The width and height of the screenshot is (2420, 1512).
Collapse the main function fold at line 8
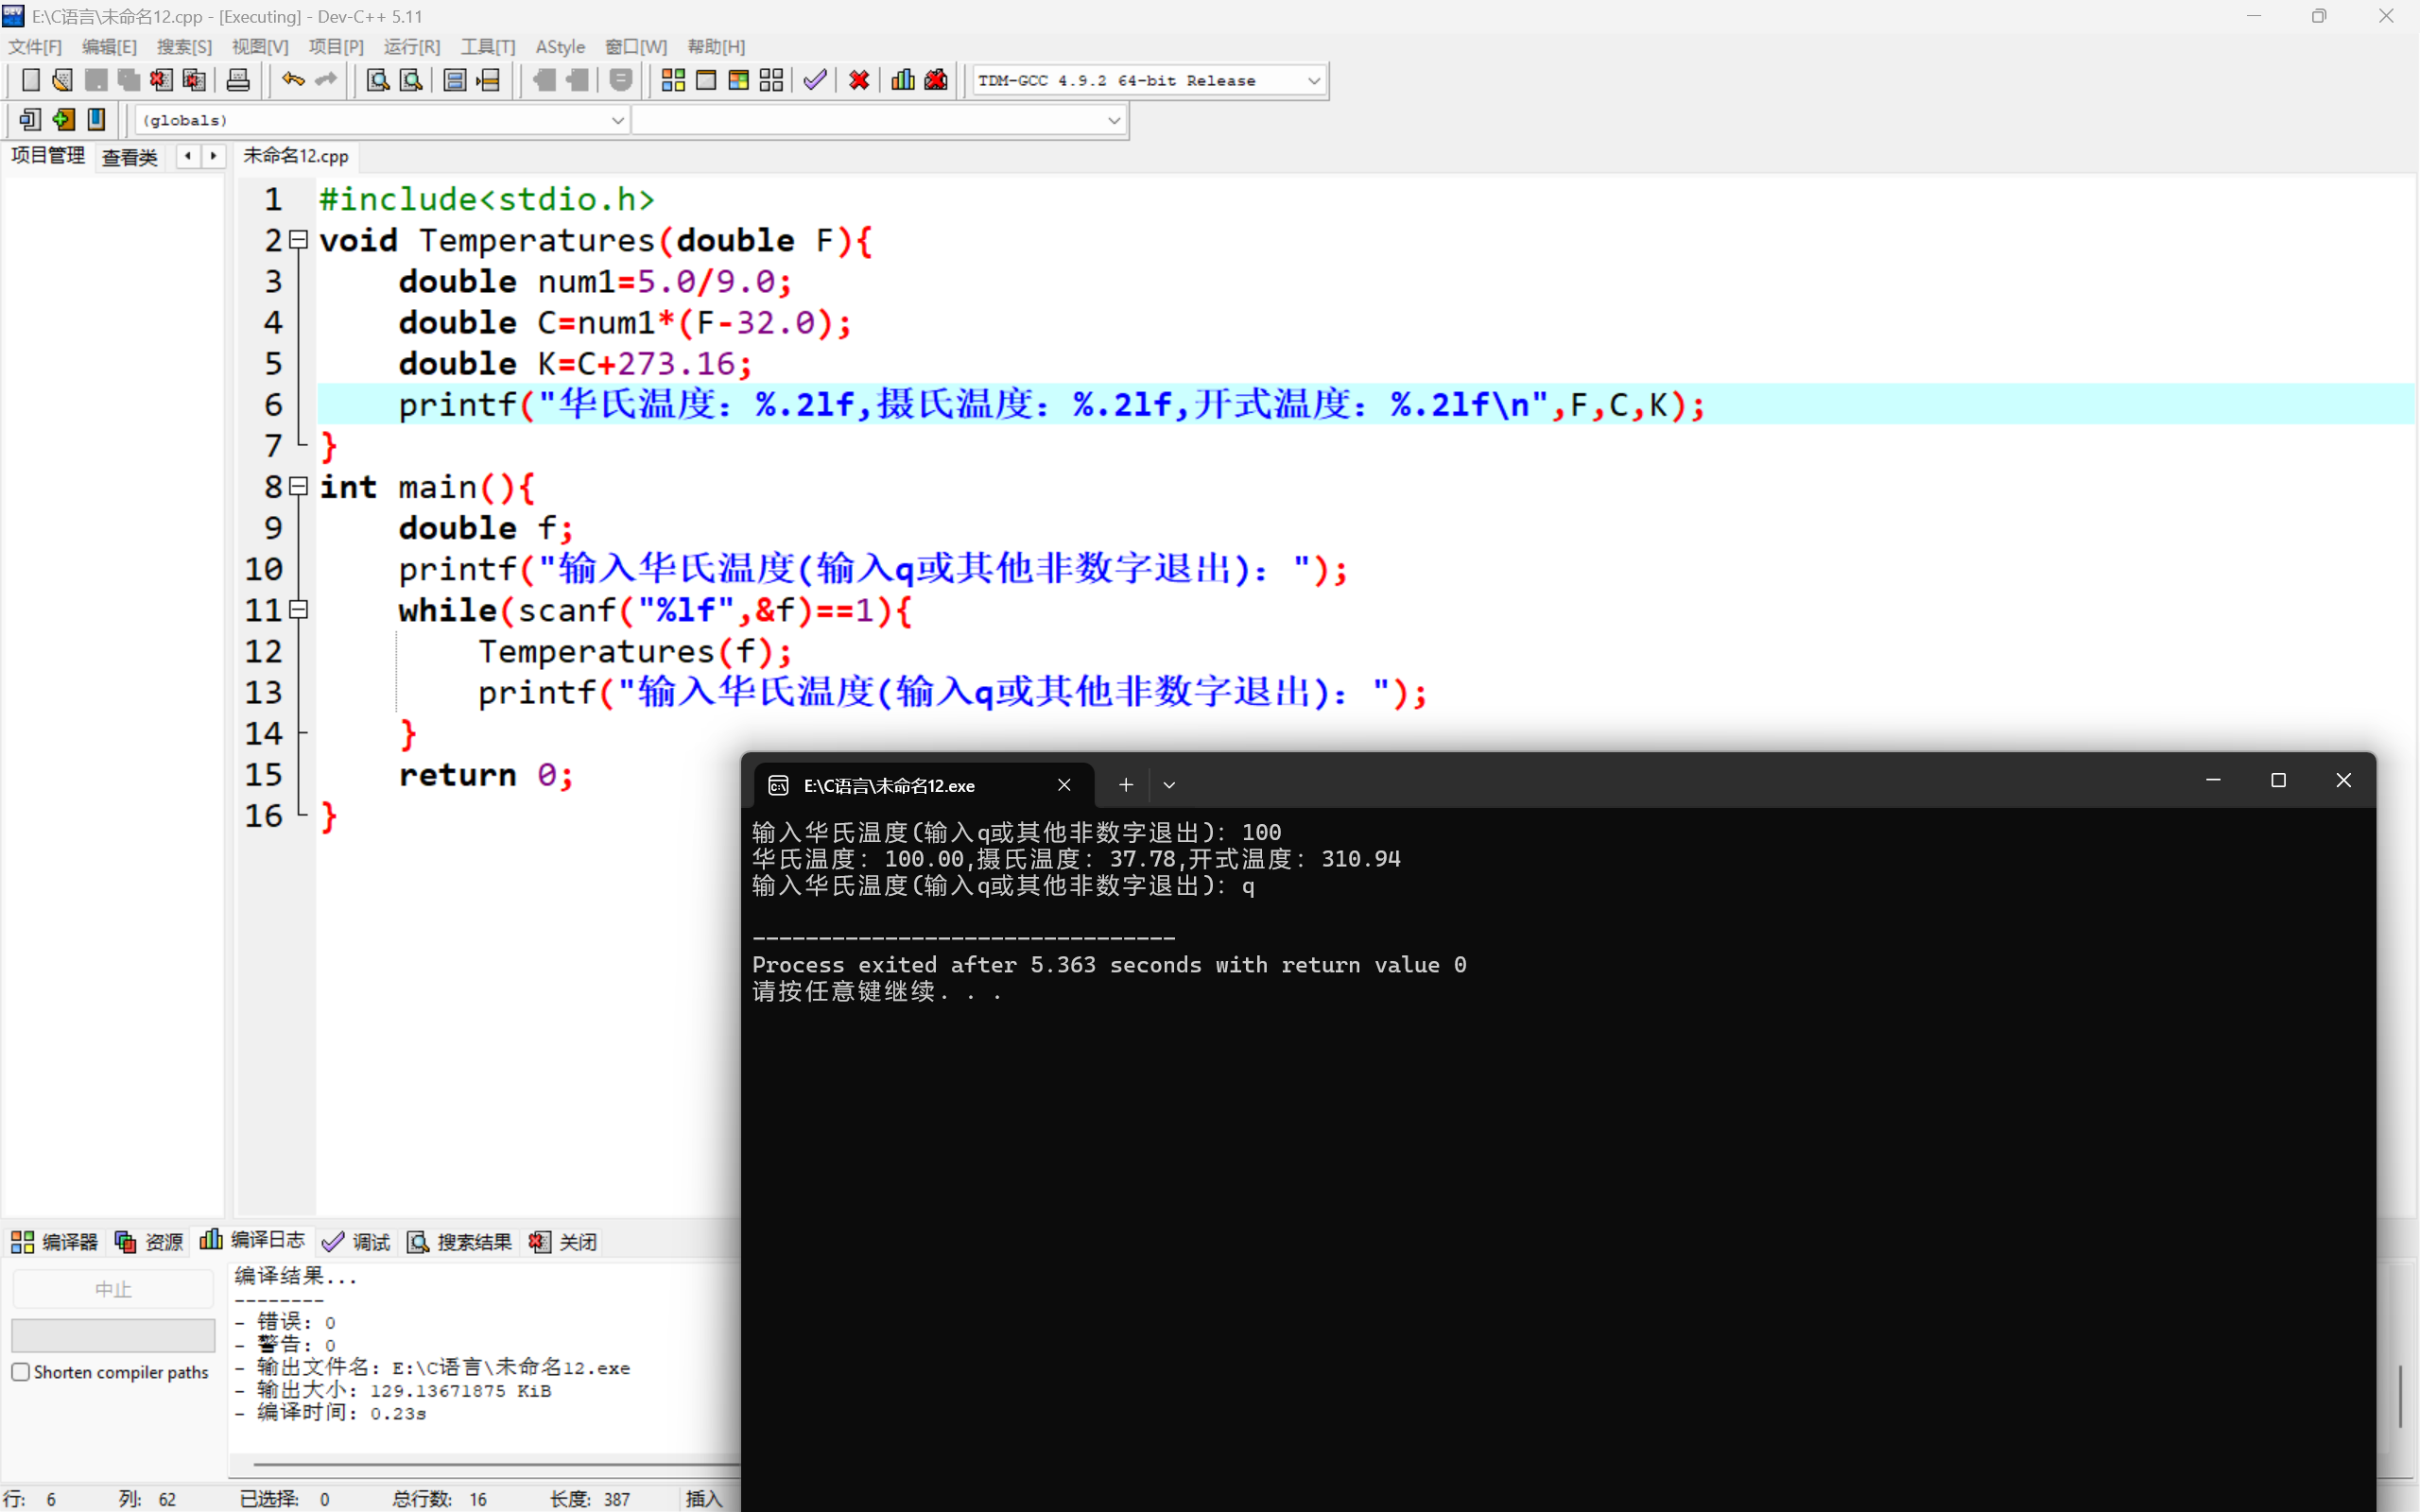298,486
